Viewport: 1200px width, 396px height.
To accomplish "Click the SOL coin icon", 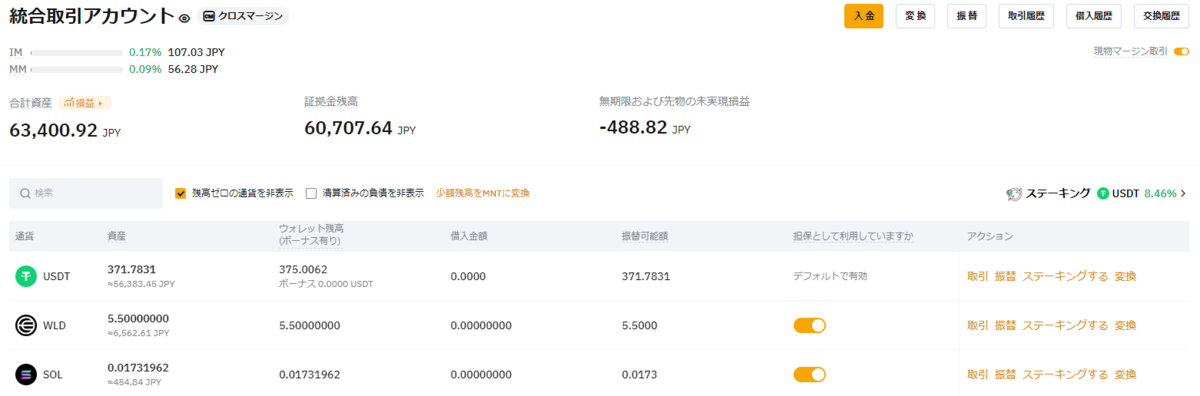I will (x=26, y=374).
